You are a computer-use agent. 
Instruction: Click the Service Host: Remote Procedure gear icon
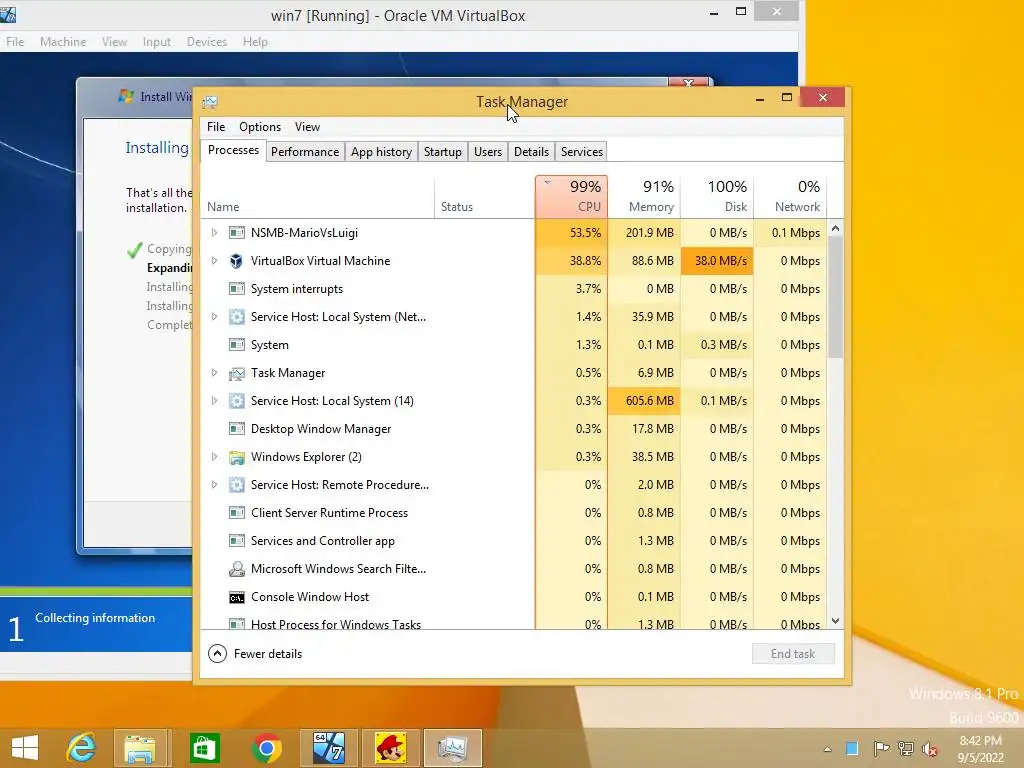(x=236, y=485)
